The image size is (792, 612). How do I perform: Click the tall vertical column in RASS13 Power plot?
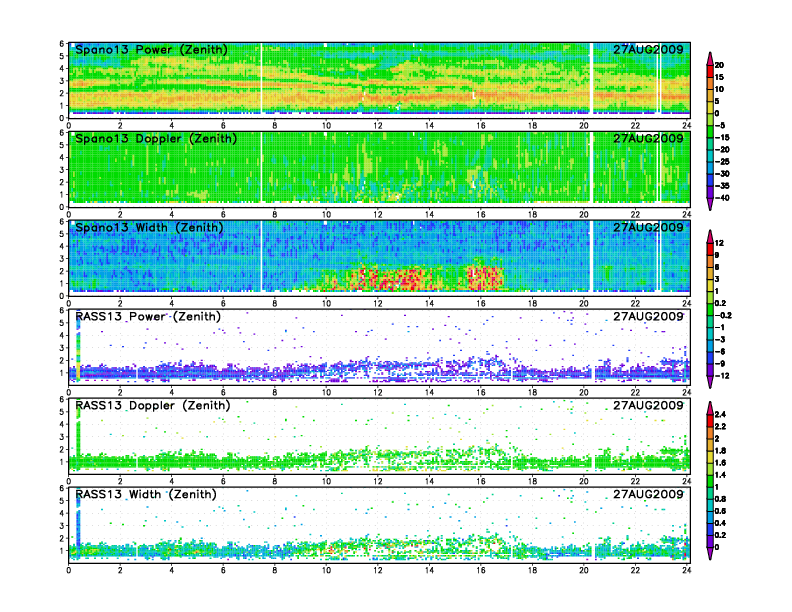(x=78, y=345)
